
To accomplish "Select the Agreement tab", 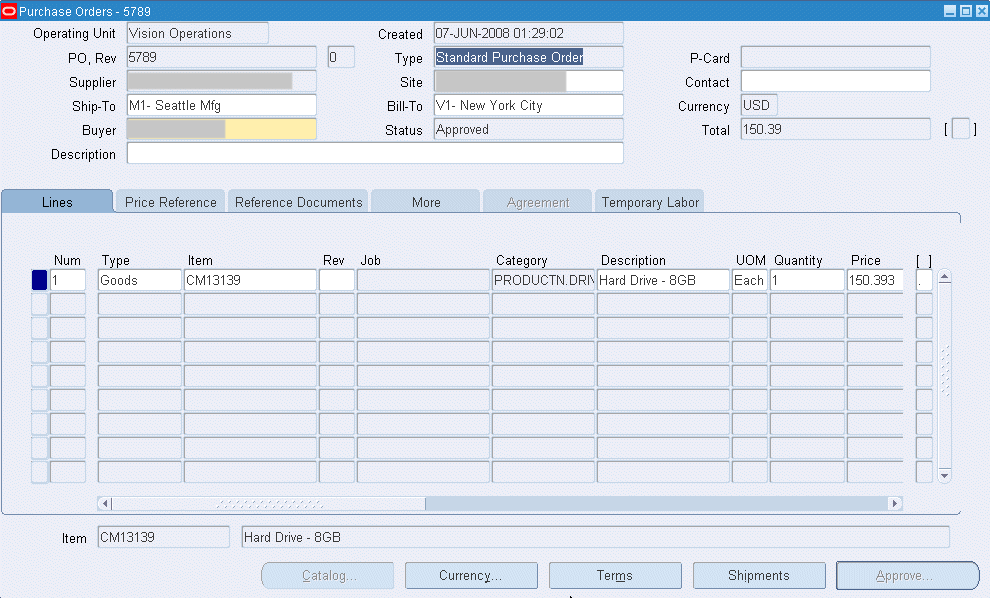I will (538, 202).
